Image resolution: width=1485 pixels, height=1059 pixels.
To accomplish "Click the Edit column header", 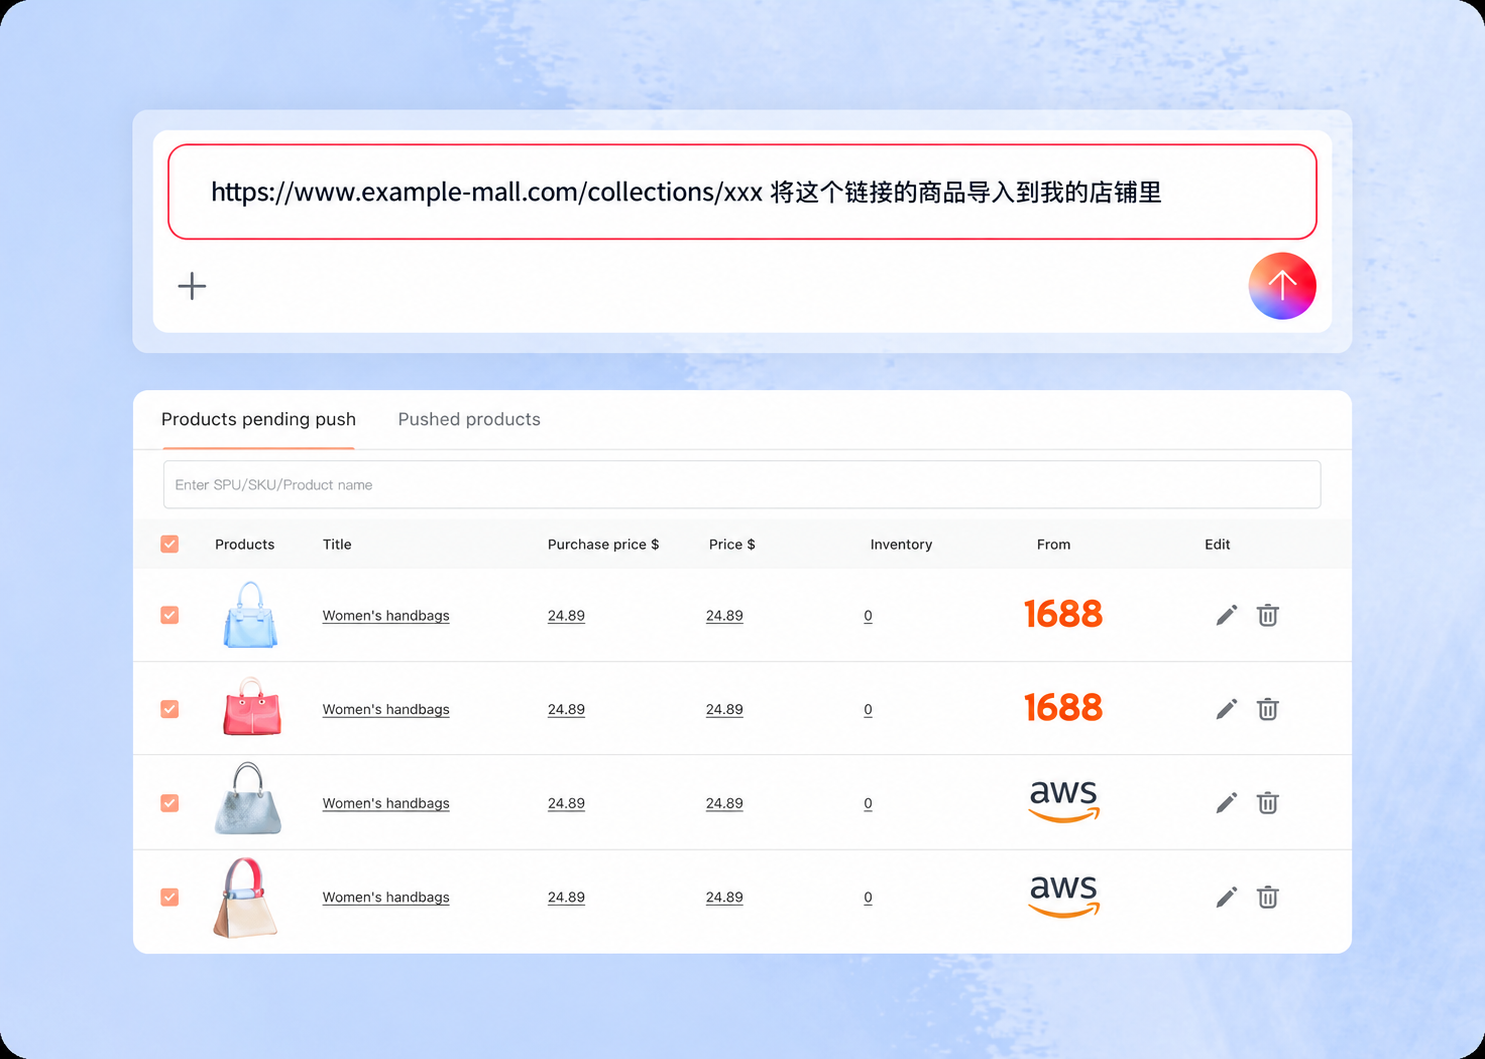I will coord(1217,544).
